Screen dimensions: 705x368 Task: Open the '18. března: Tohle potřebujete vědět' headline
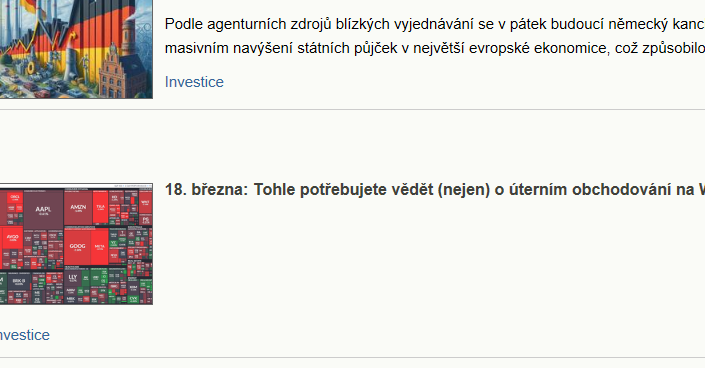pyautogui.click(x=434, y=189)
